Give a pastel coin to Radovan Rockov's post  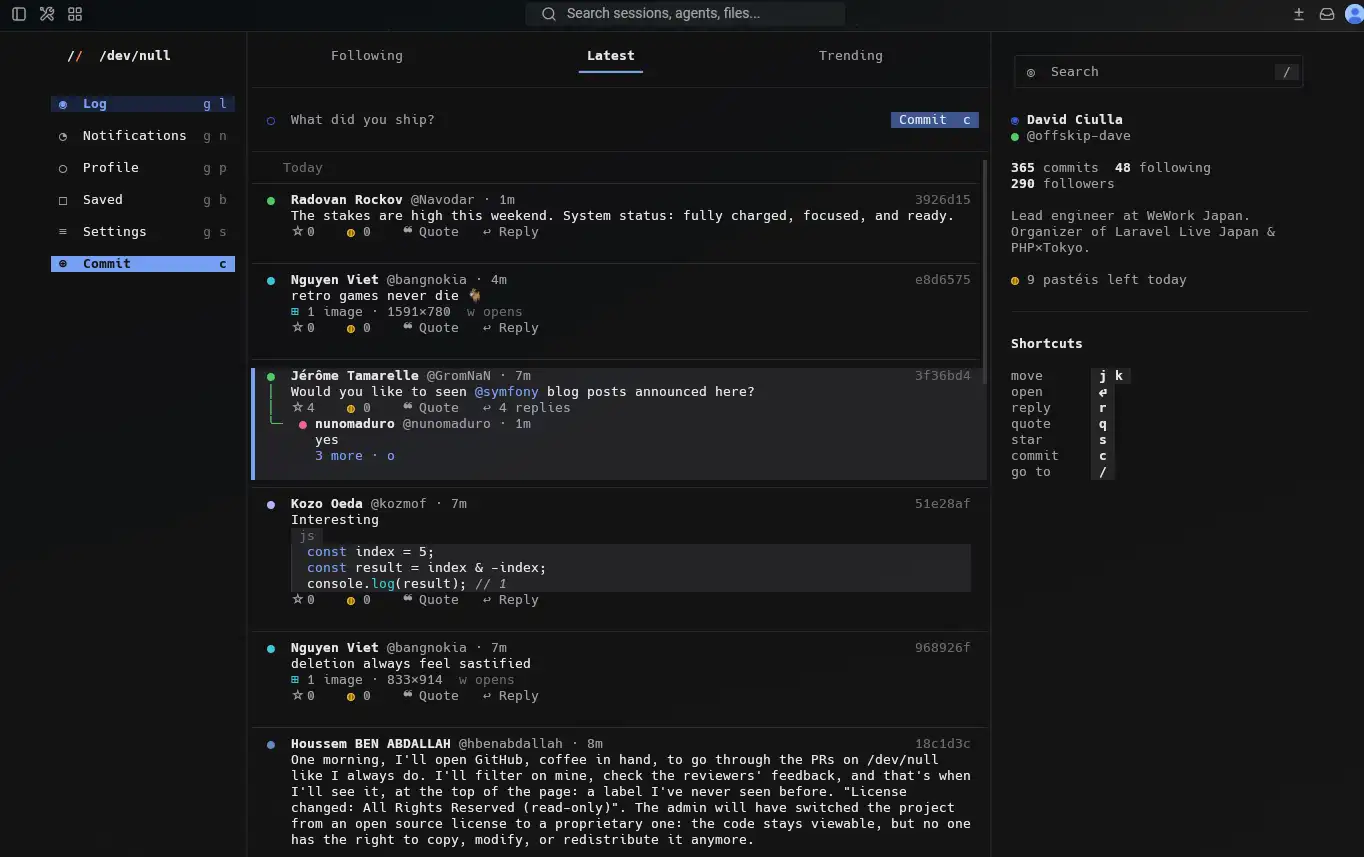359,232
